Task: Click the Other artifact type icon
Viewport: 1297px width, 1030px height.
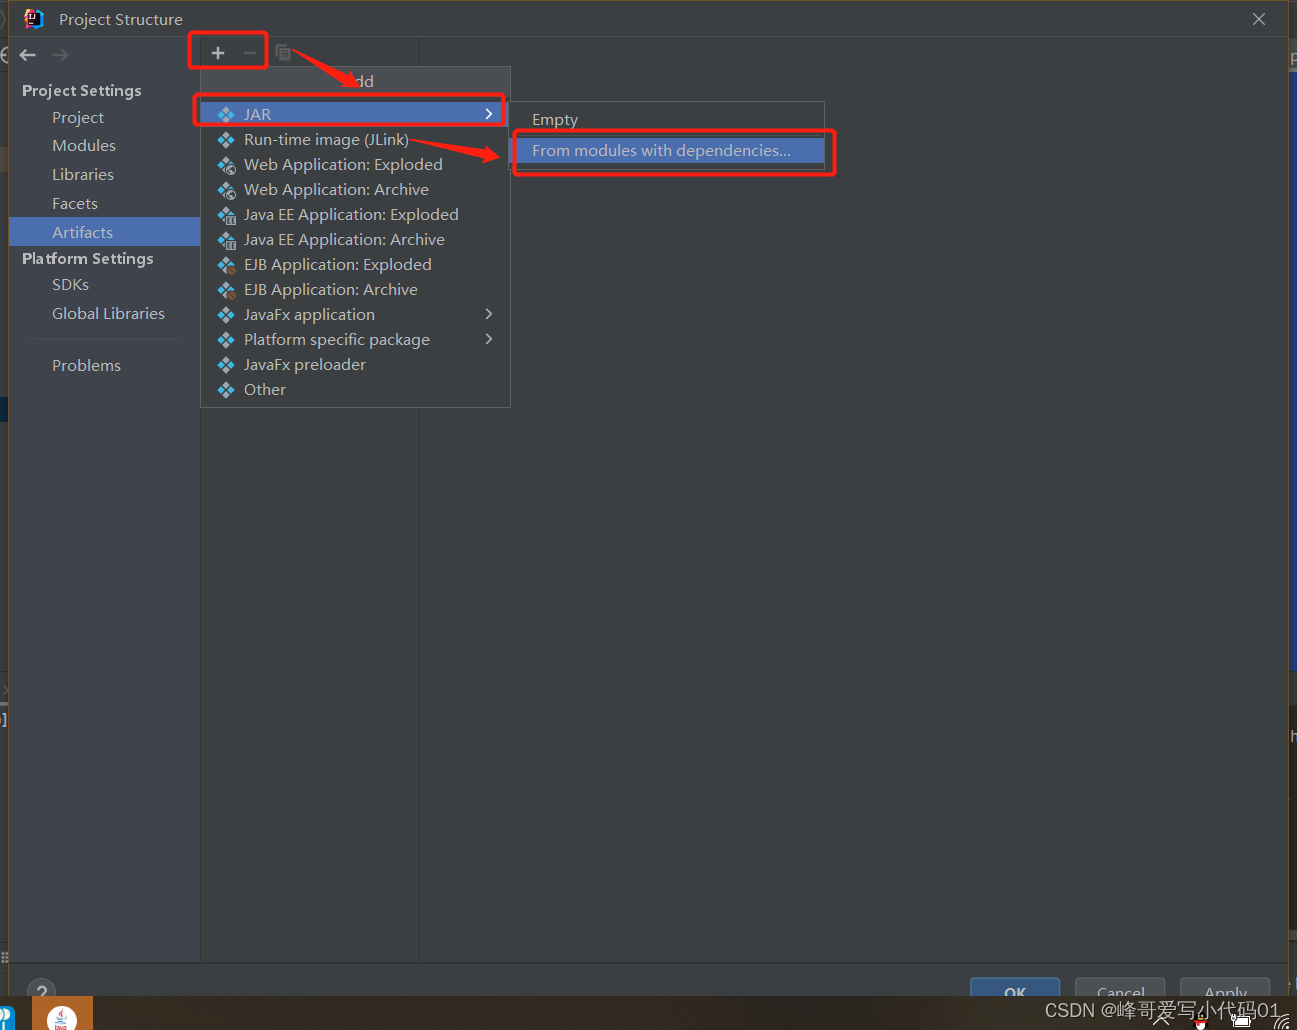Action: [226, 389]
